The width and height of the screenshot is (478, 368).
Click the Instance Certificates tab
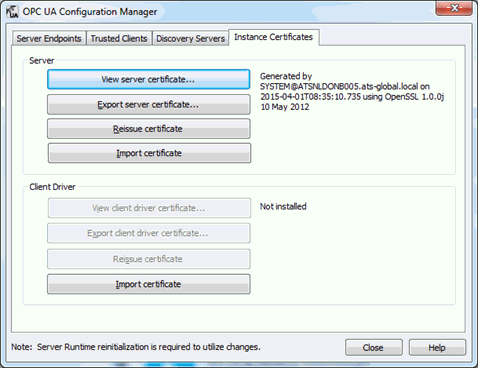273,37
